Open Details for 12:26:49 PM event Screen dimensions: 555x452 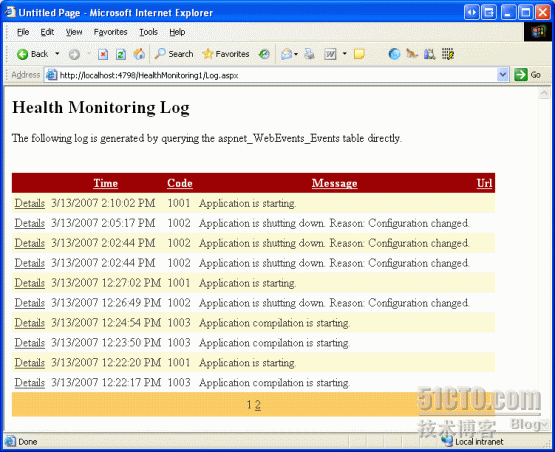(30, 303)
